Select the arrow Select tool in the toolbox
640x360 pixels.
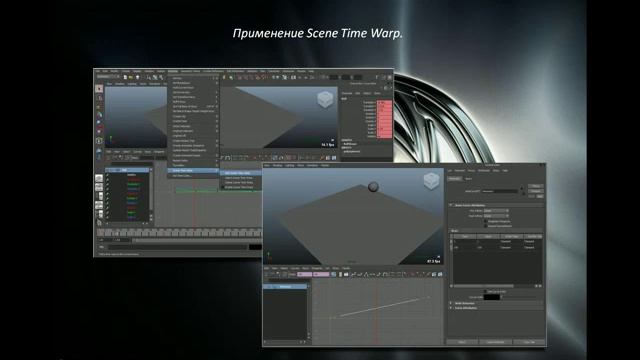99,89
